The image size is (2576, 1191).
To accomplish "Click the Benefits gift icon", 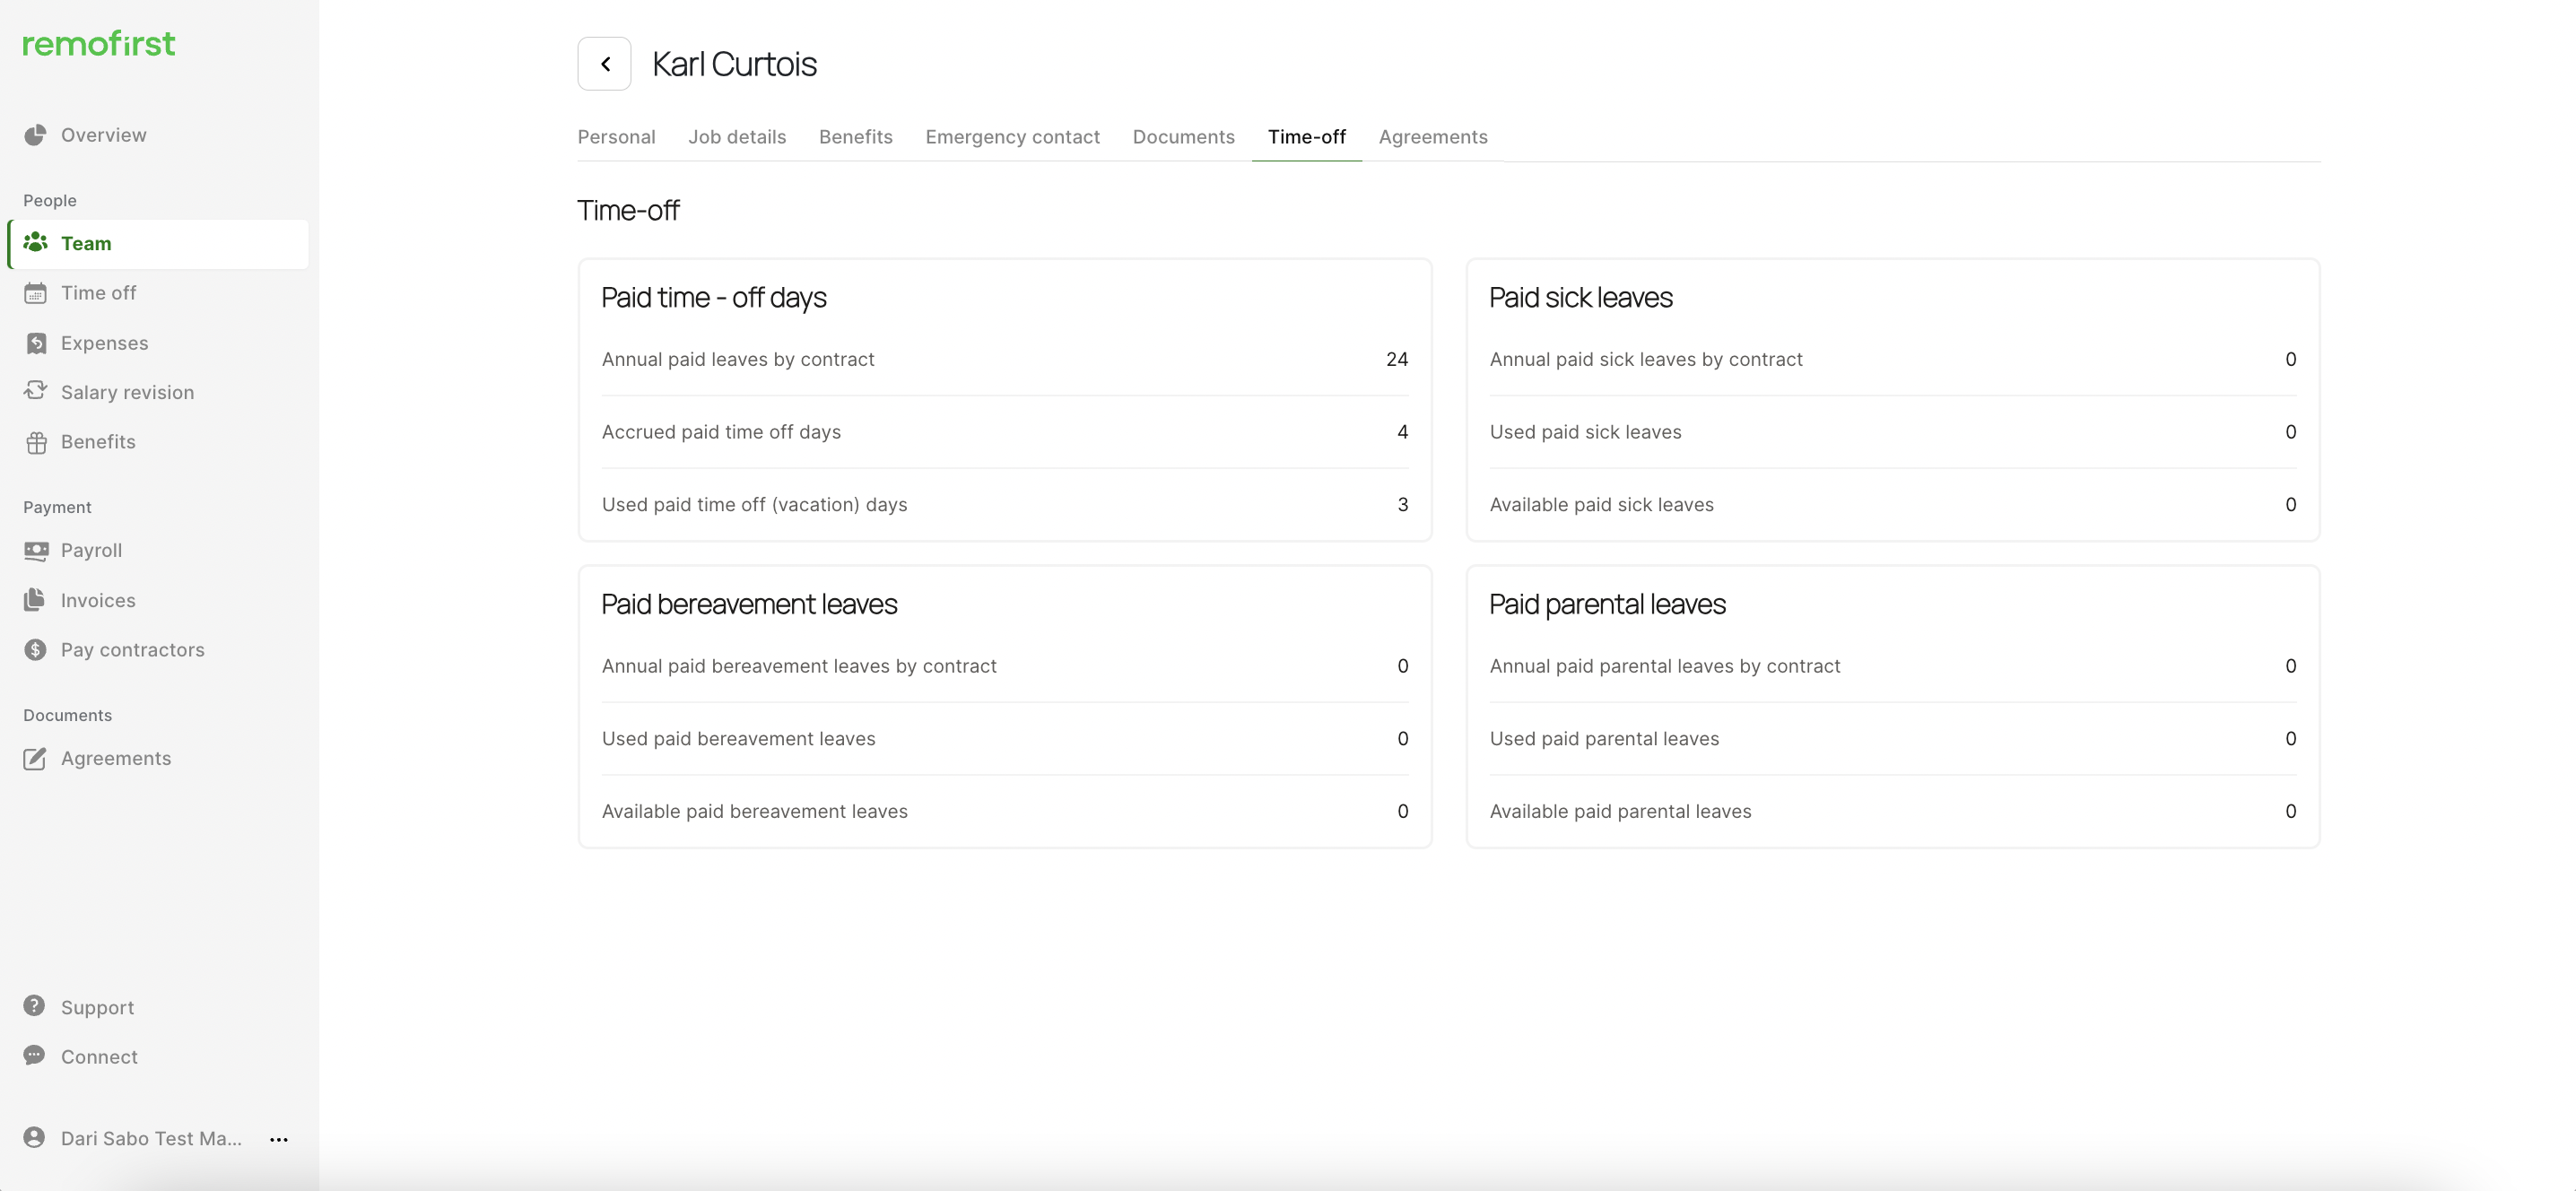I will tap(35, 442).
